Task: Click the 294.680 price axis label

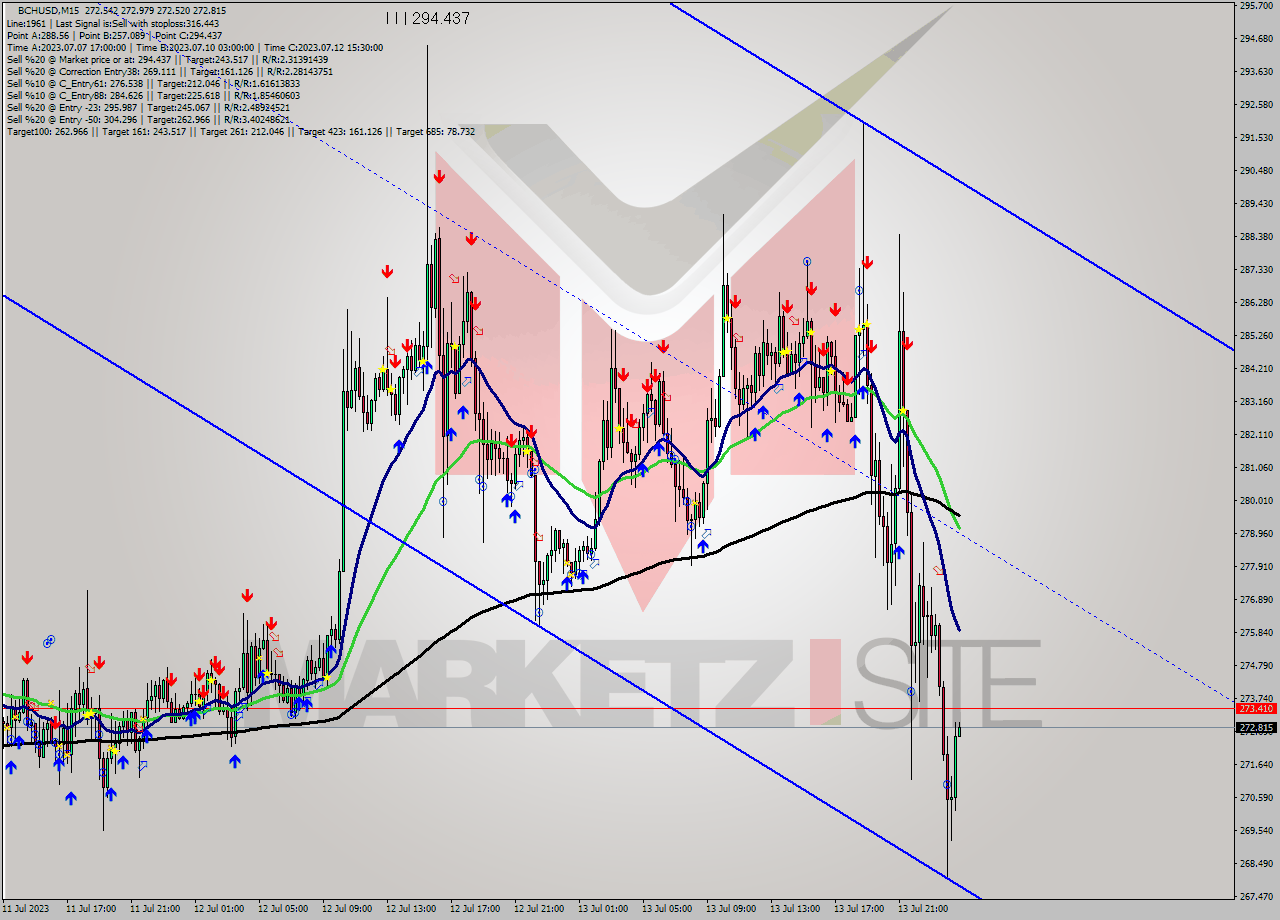Action: click(x=1256, y=39)
